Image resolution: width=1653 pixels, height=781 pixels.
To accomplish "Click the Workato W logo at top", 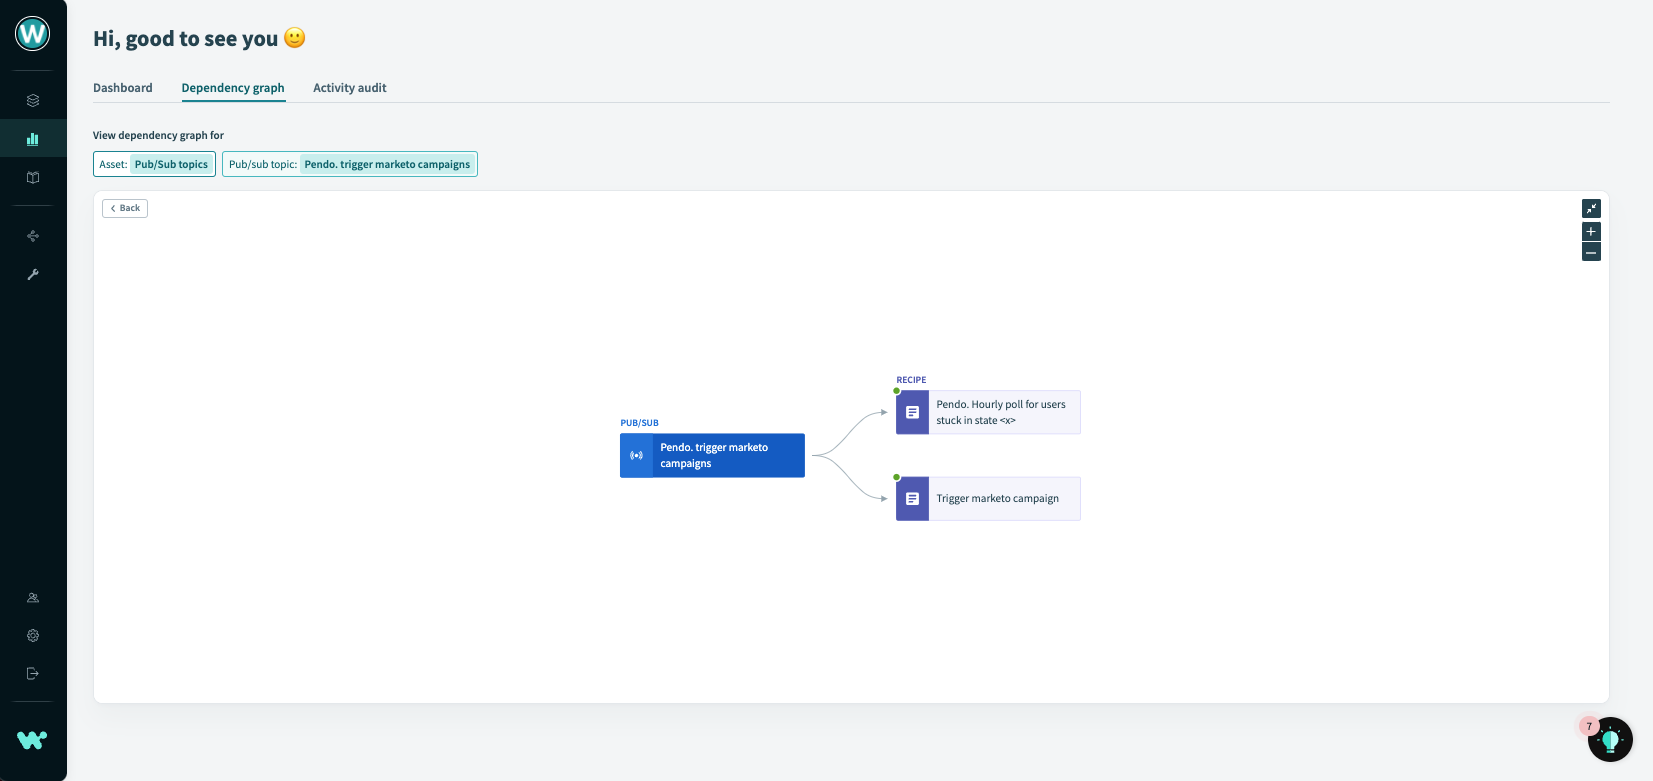I will pos(33,34).
